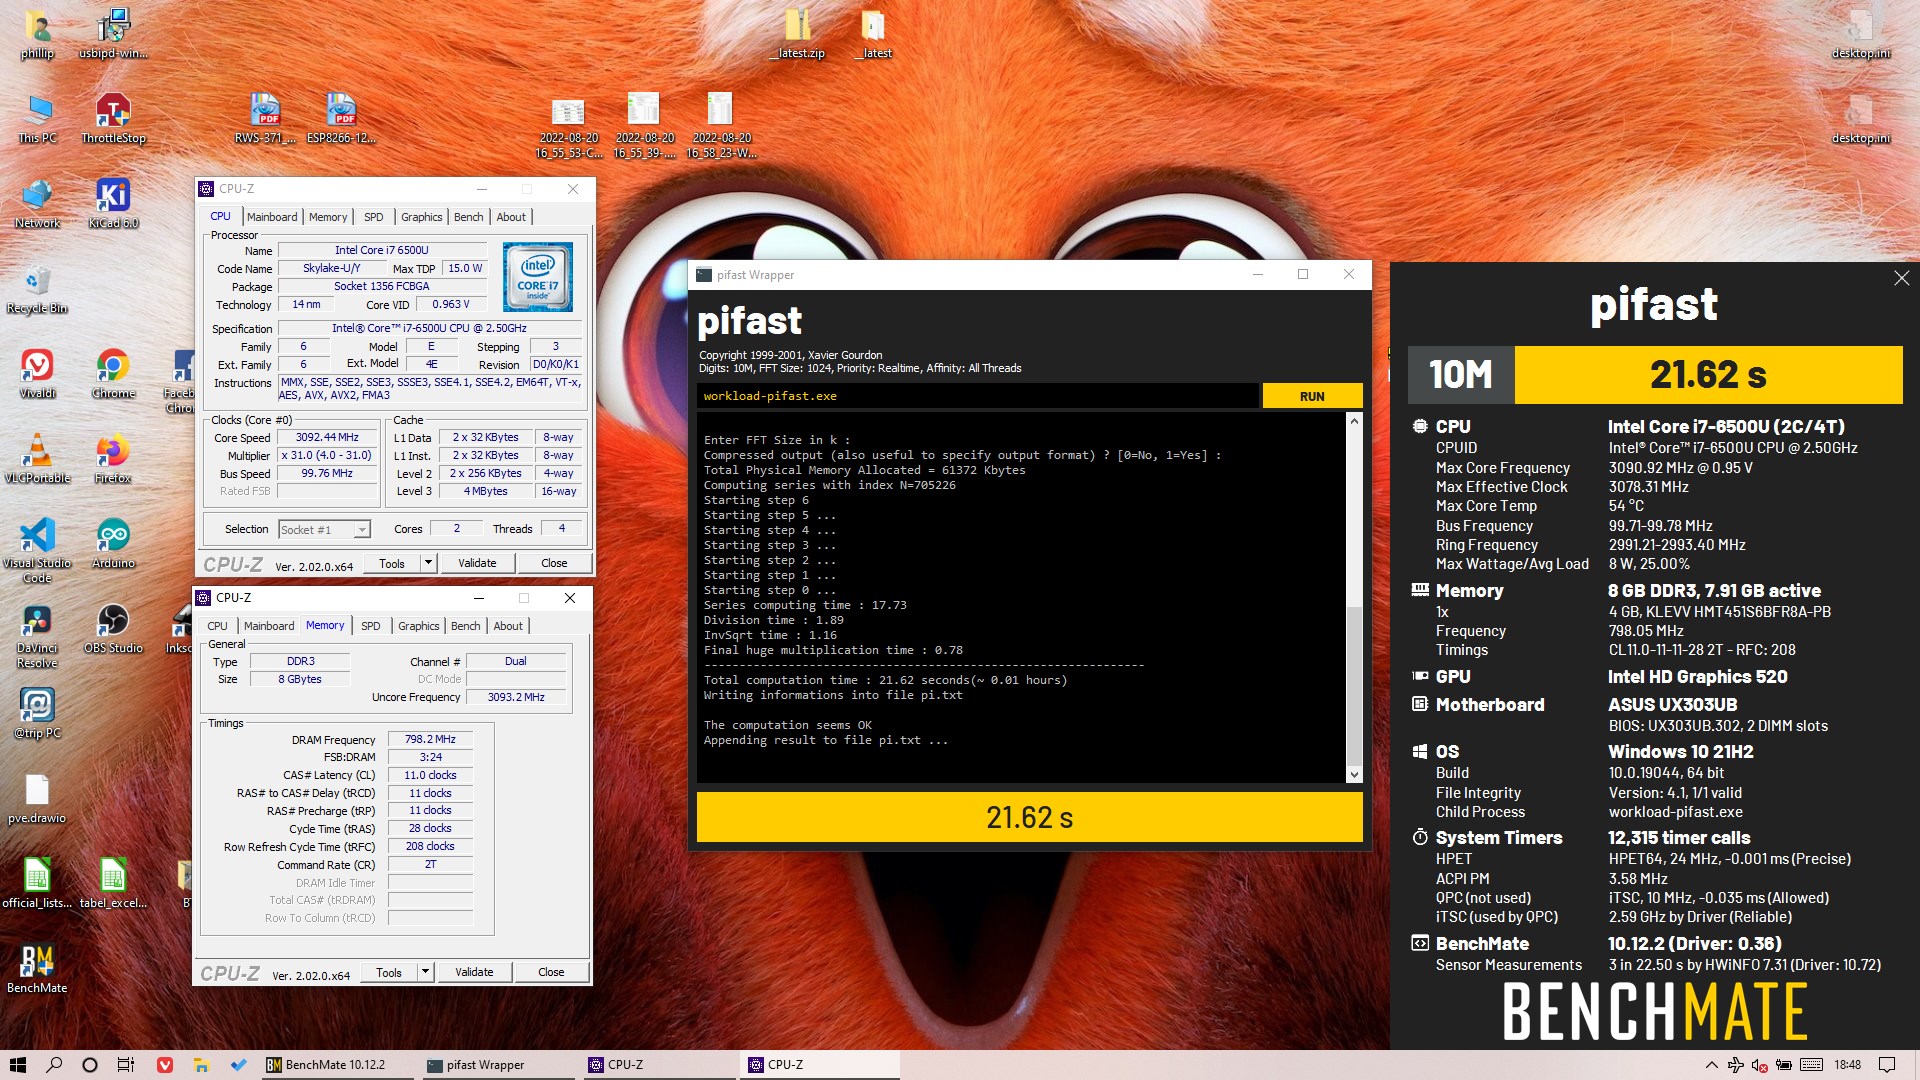
Task: Open Socket #1 selection dropdown in CPU-Z
Action: [x=324, y=529]
